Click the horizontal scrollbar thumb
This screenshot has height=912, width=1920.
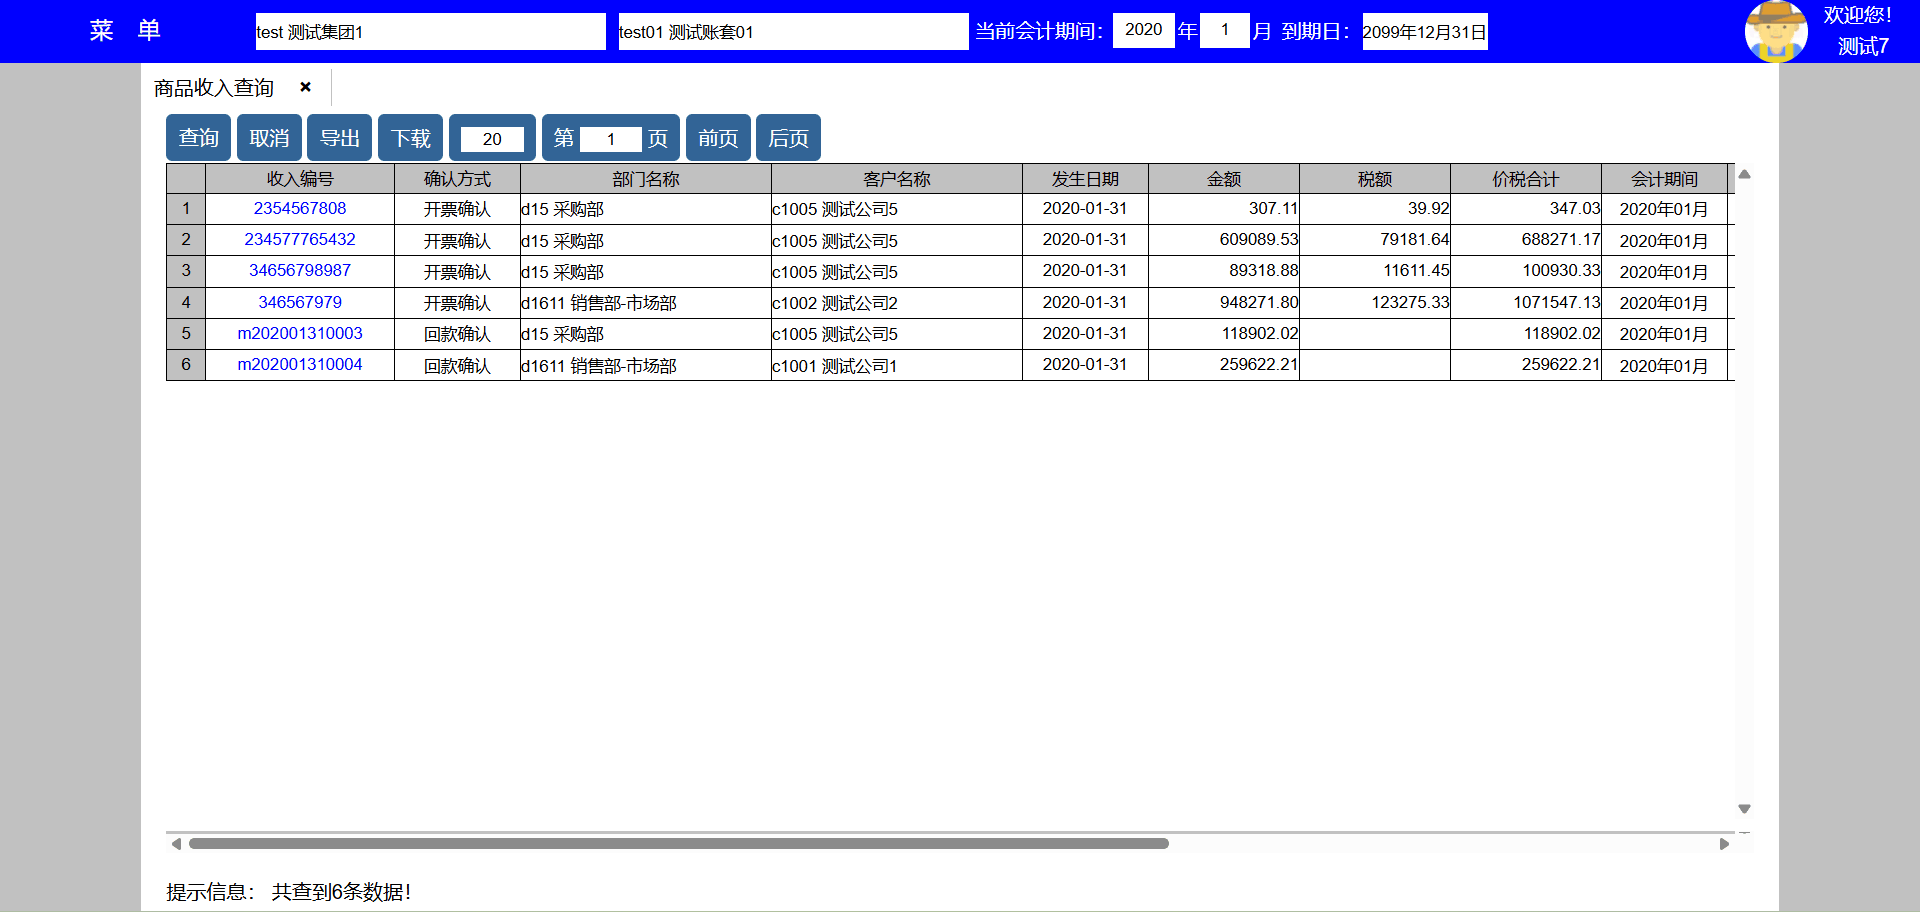click(x=678, y=844)
